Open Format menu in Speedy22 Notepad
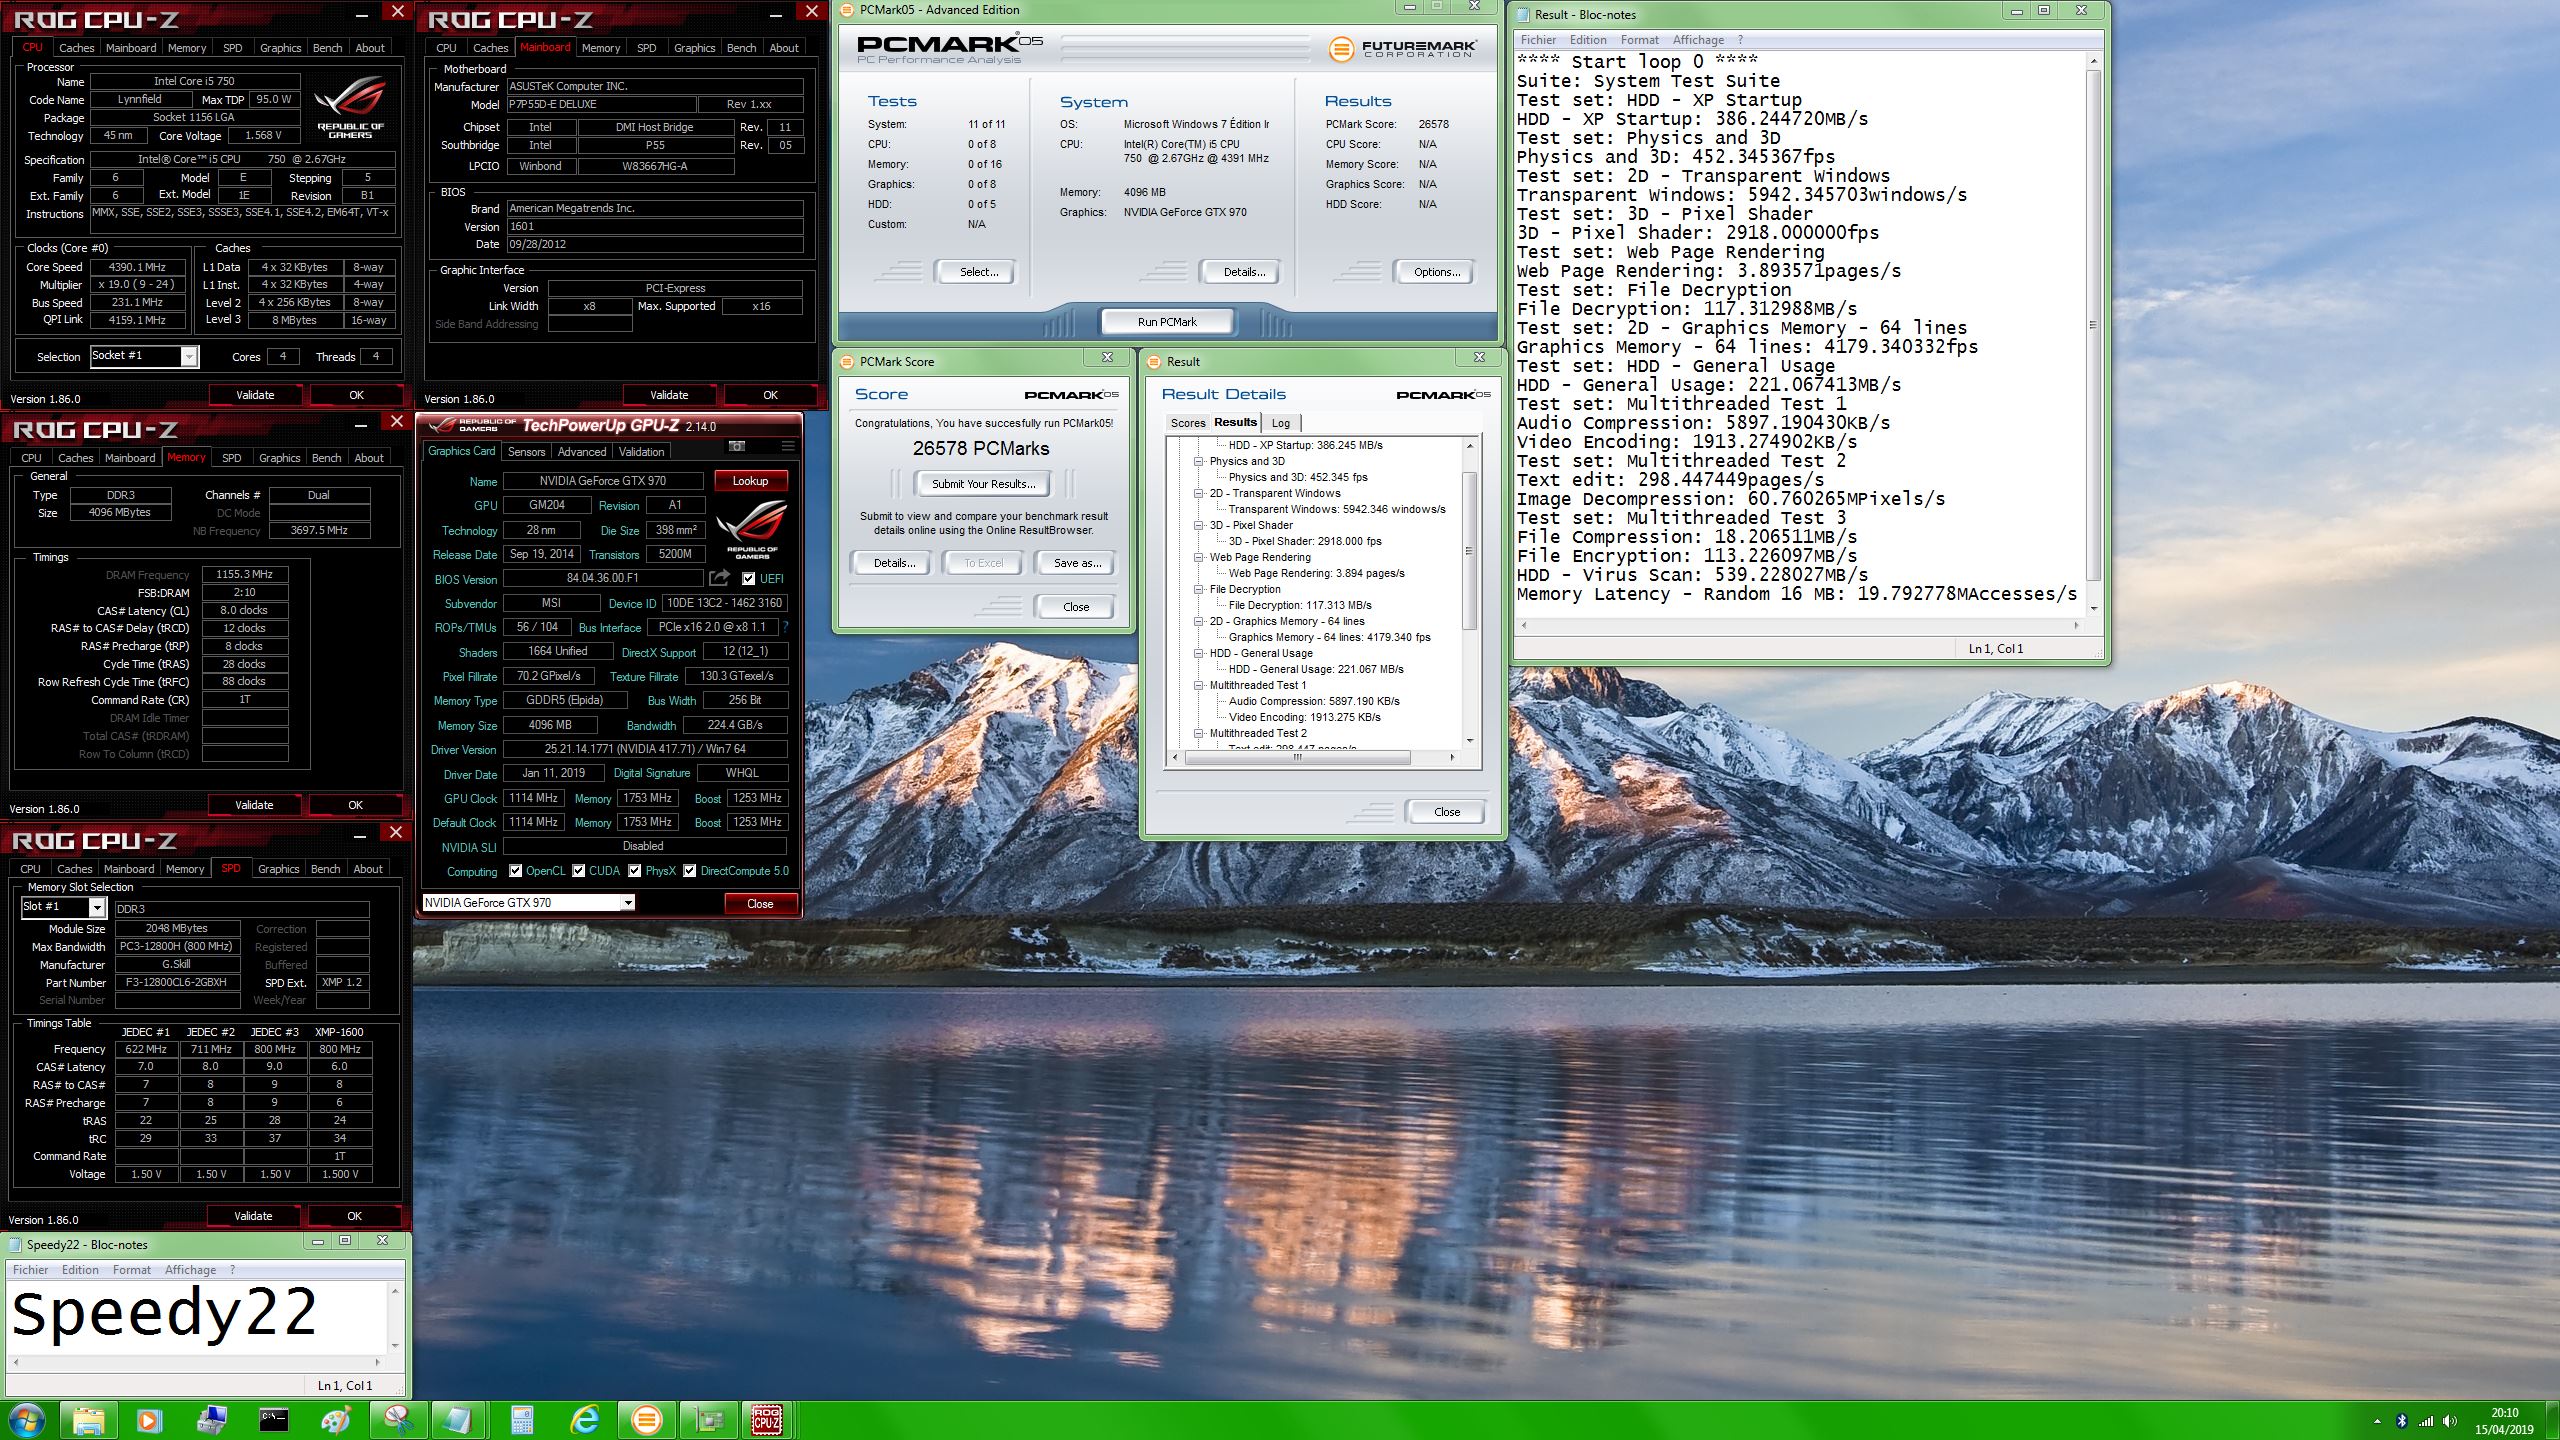2560x1440 pixels. 132,1270
